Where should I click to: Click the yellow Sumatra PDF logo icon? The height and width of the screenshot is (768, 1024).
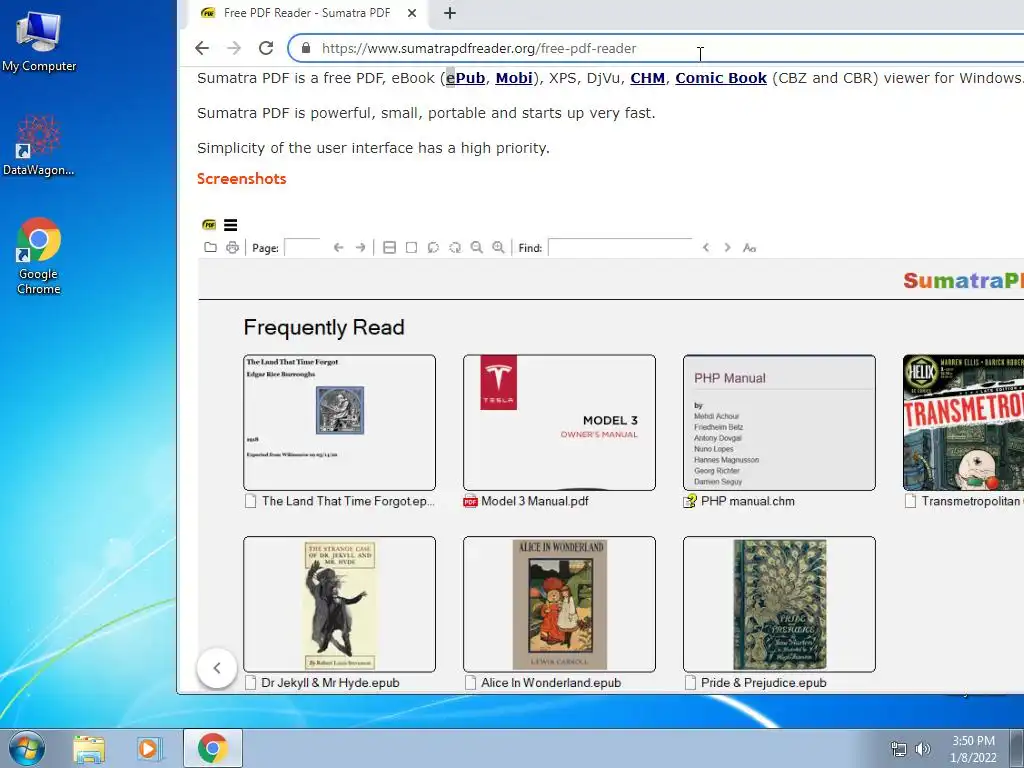tap(209, 225)
